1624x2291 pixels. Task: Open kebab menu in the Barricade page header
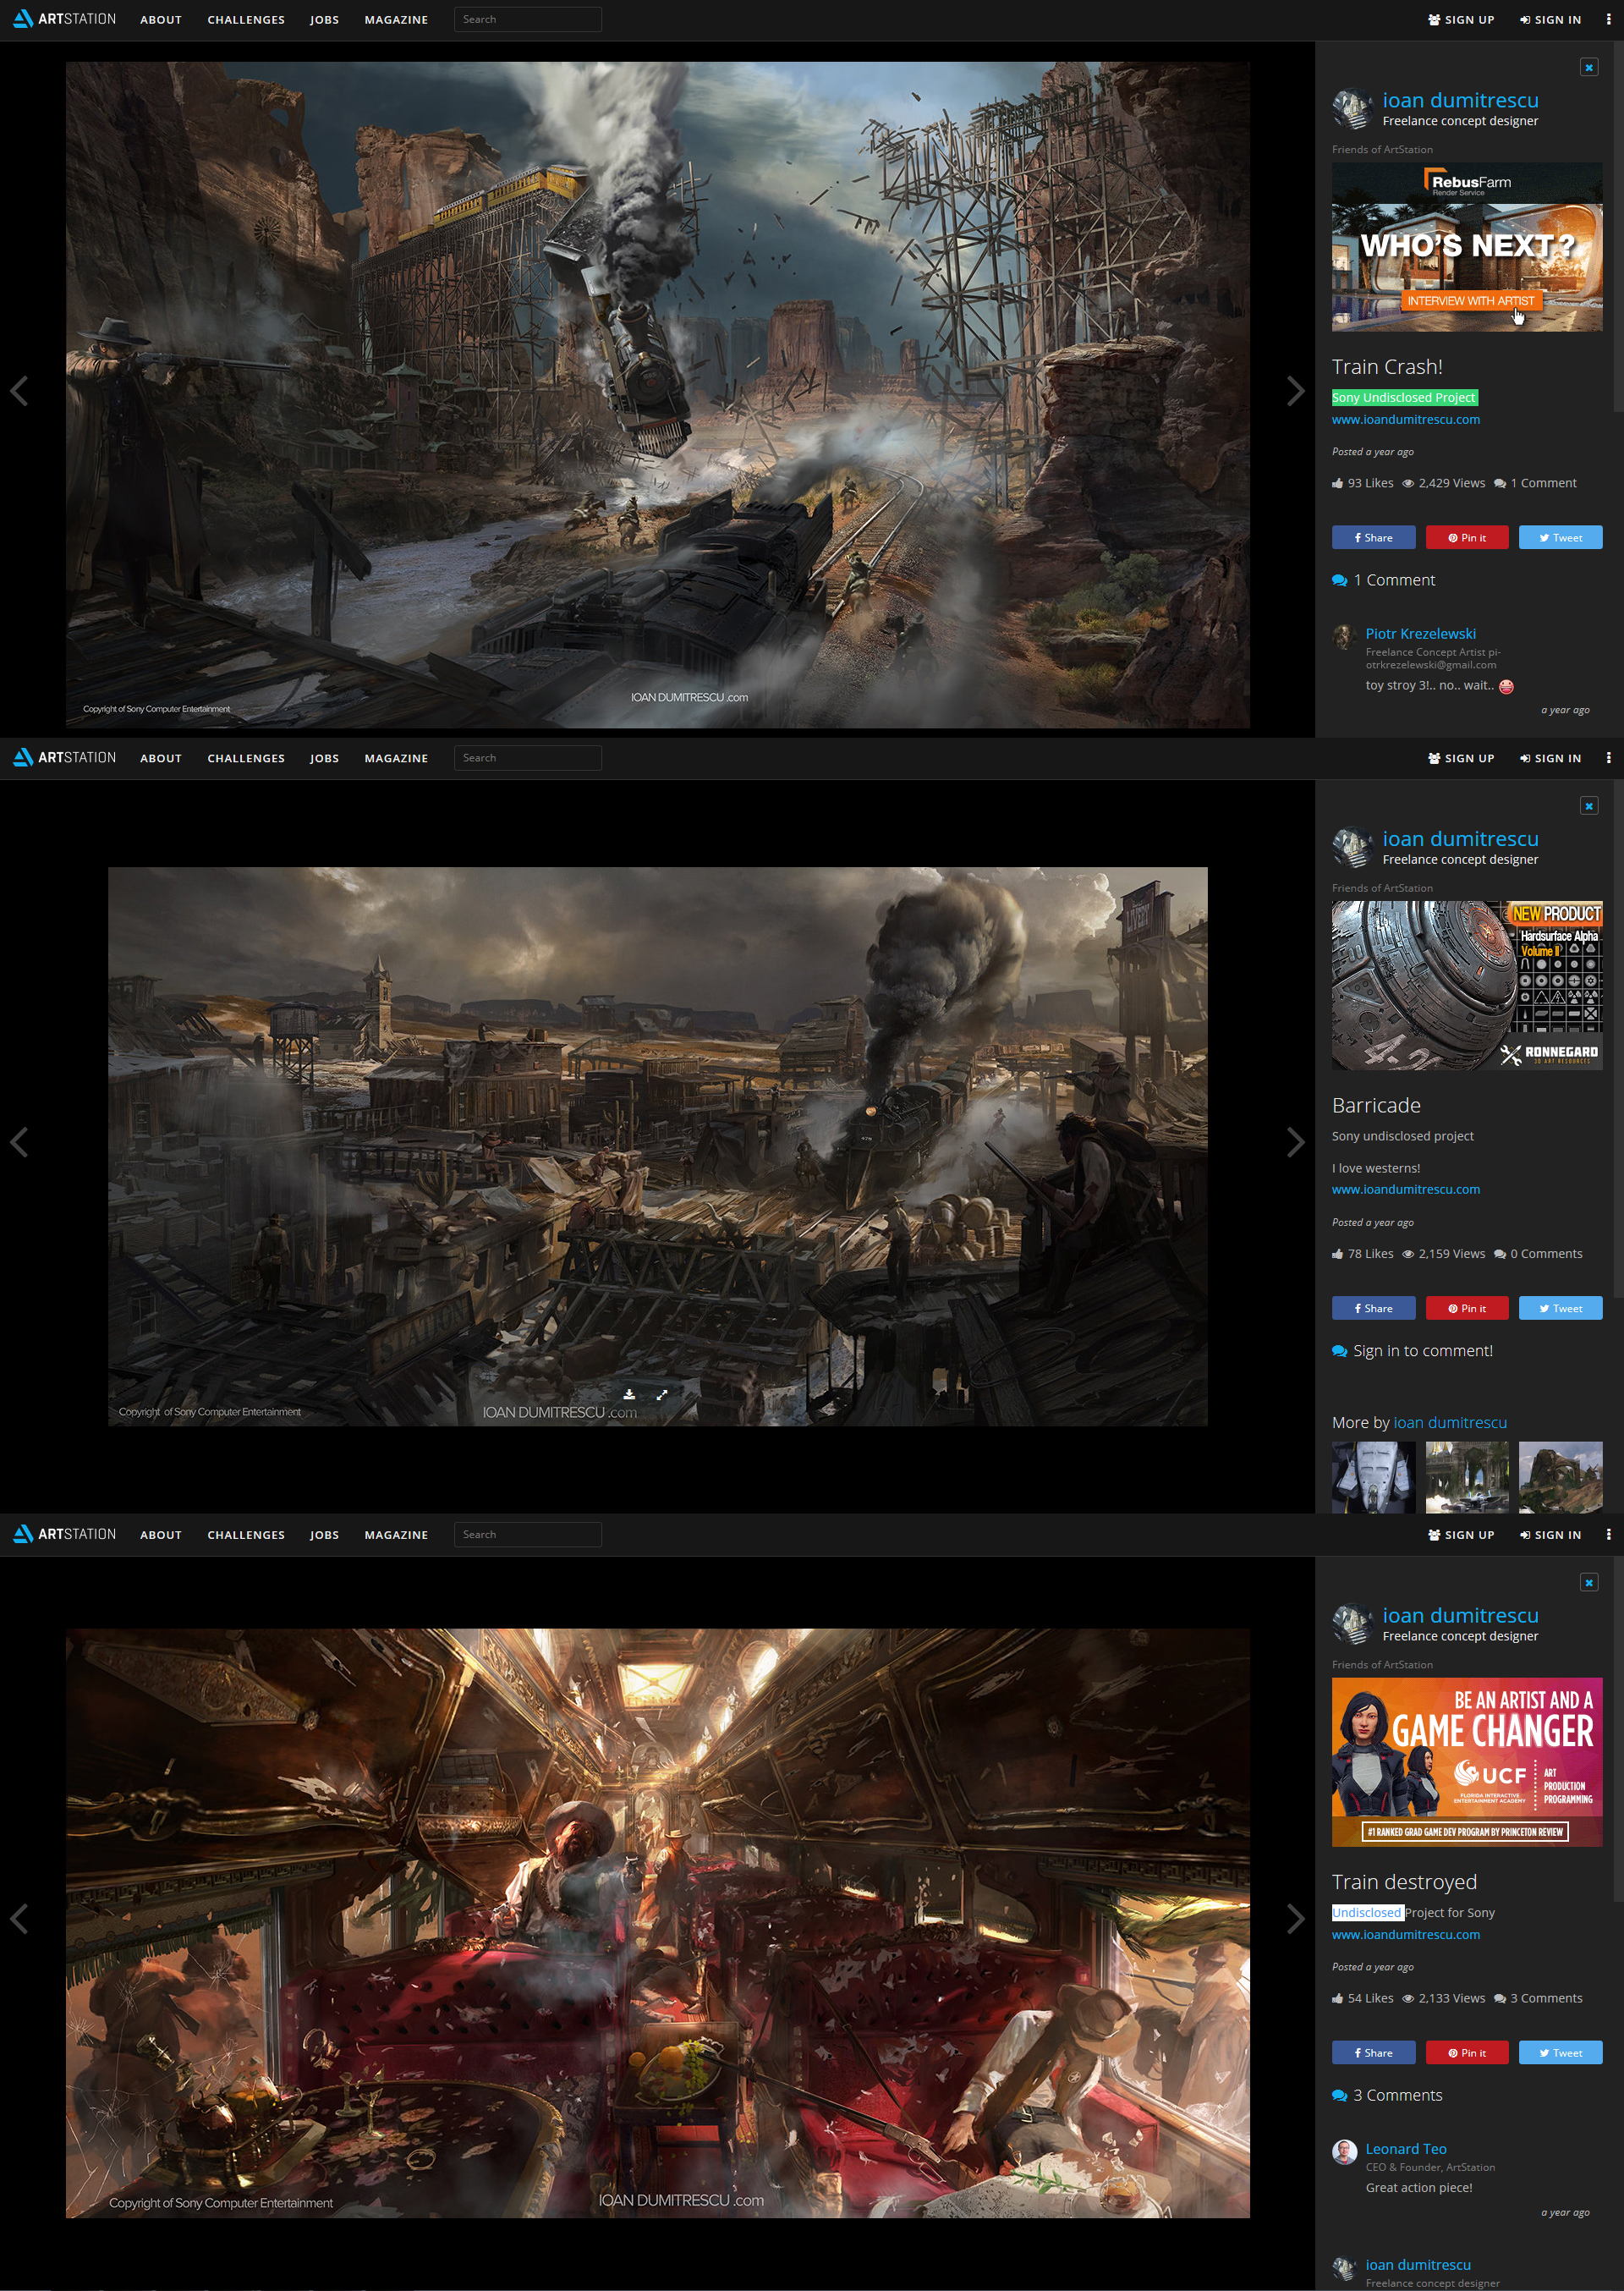pos(1608,758)
